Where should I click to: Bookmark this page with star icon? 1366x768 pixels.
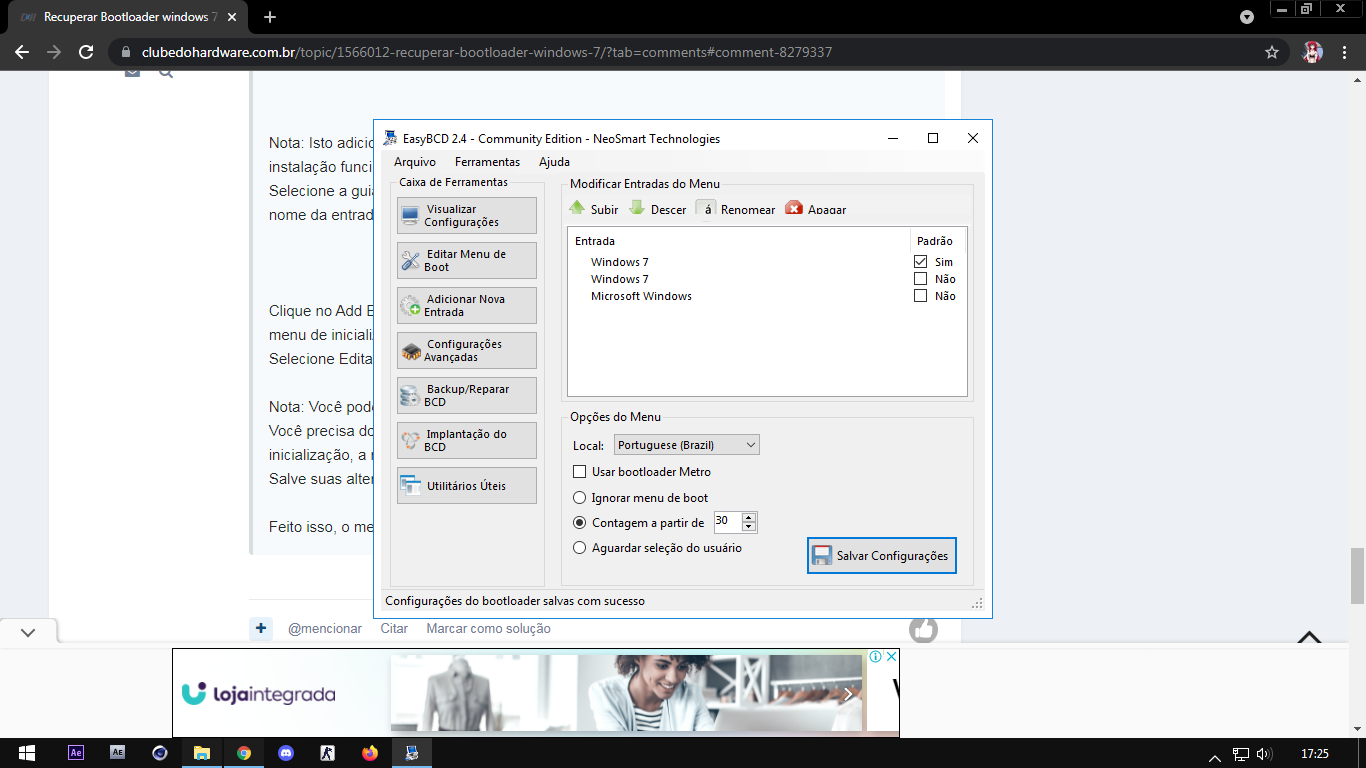point(1272,52)
